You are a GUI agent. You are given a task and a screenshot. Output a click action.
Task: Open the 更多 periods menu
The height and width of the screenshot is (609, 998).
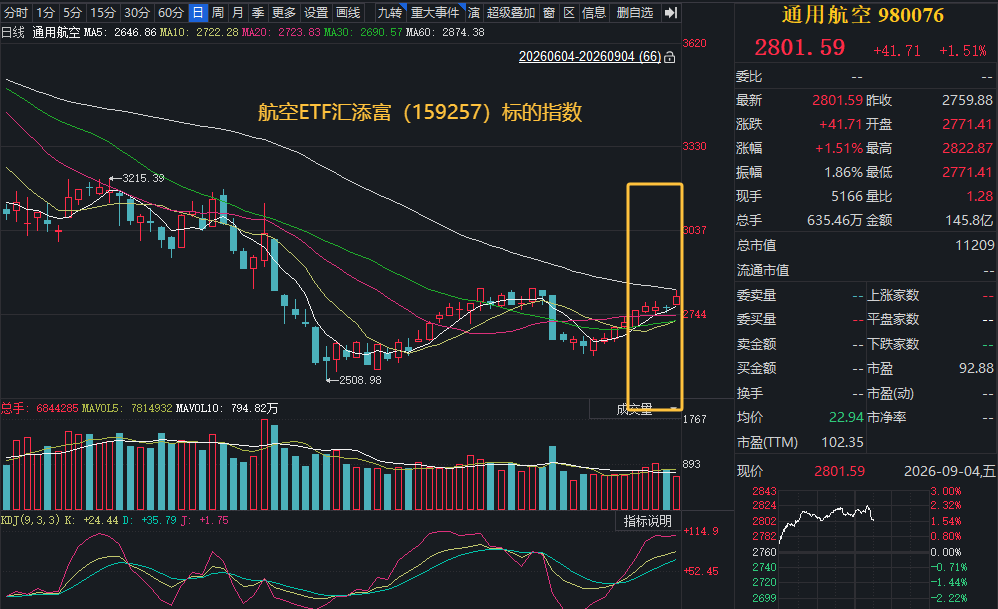(283, 13)
